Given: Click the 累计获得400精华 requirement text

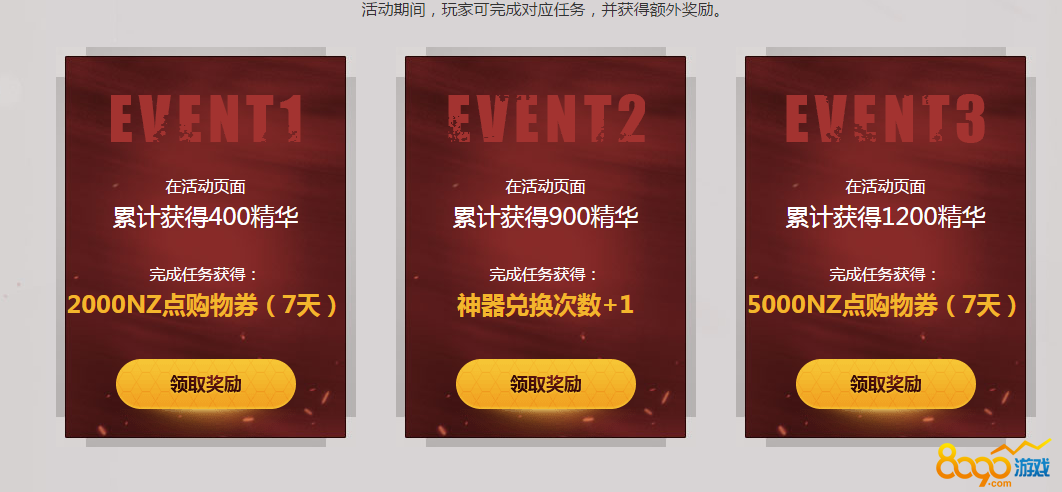Looking at the screenshot, I should point(206,218).
